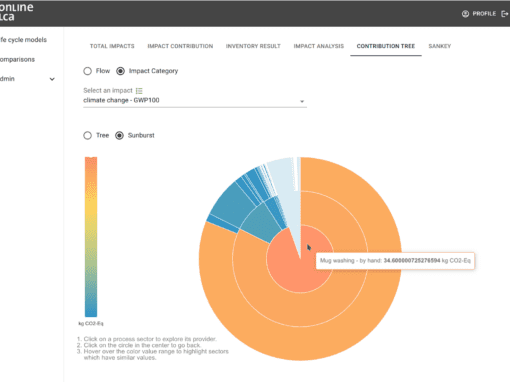Open the user profile icon
Viewport: 510px width, 382px height.
click(x=465, y=14)
